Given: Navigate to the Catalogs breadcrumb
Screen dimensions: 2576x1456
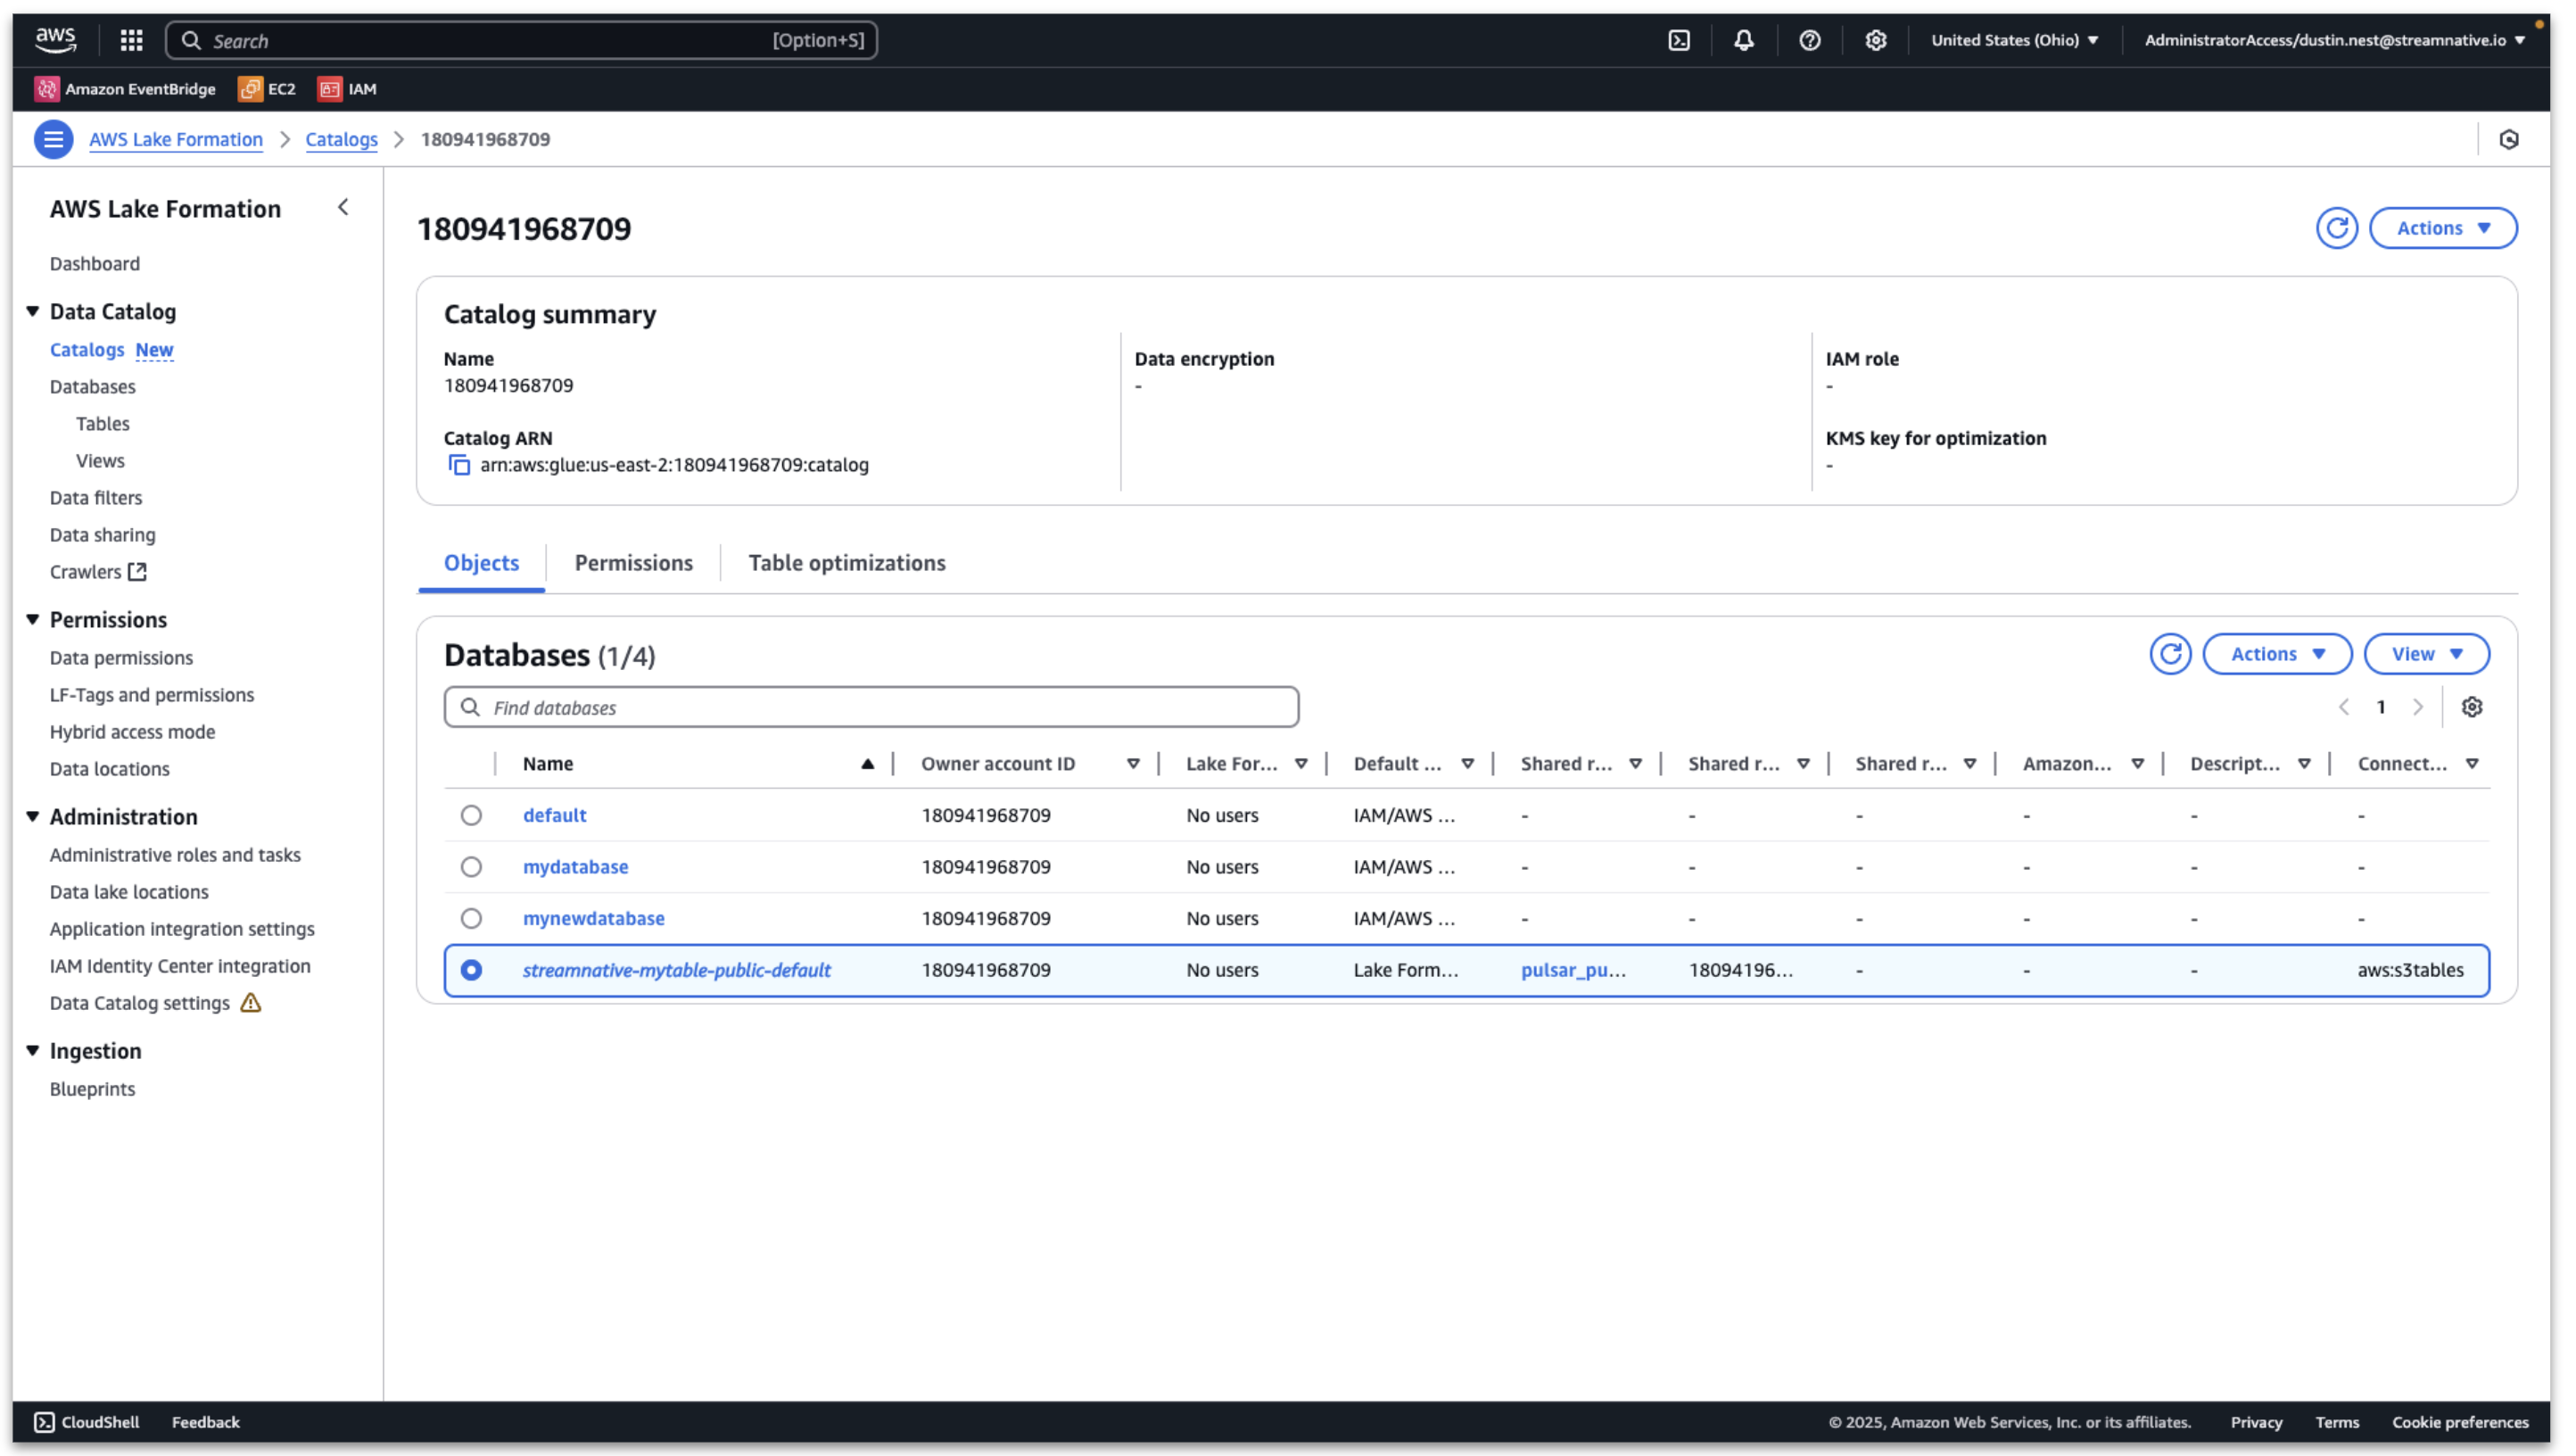Looking at the screenshot, I should 341,140.
